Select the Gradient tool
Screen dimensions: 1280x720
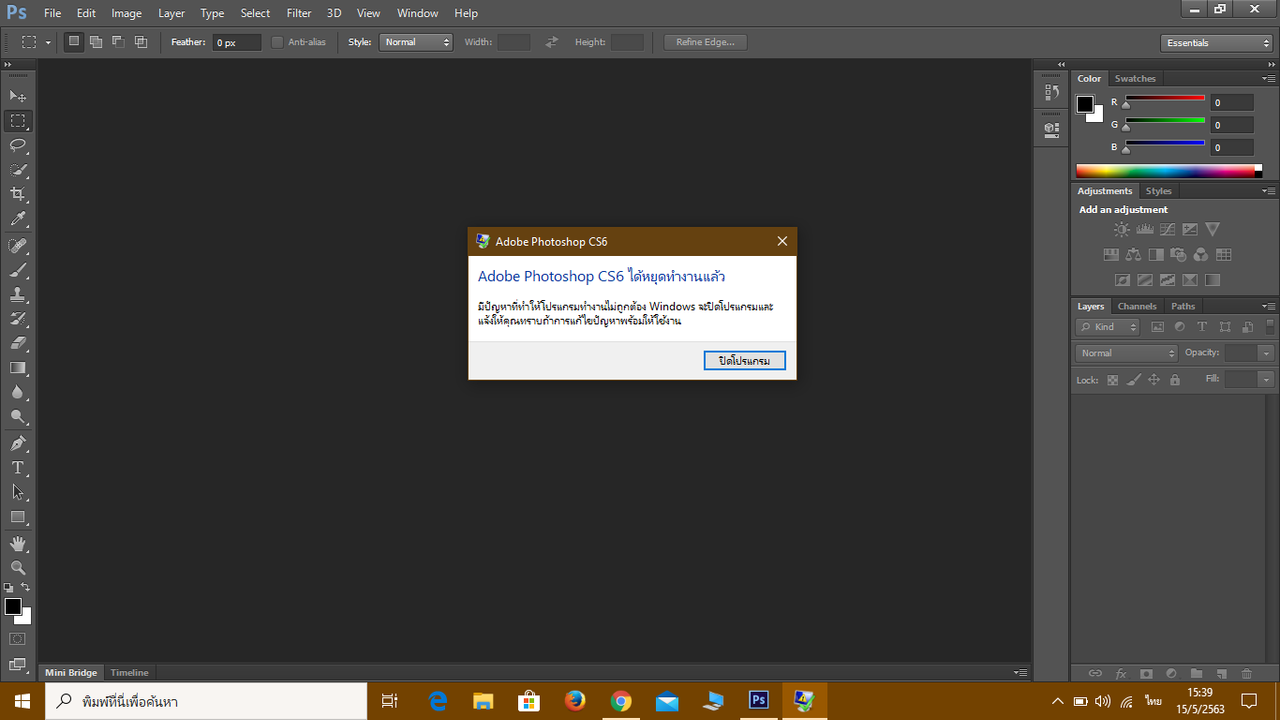18,368
